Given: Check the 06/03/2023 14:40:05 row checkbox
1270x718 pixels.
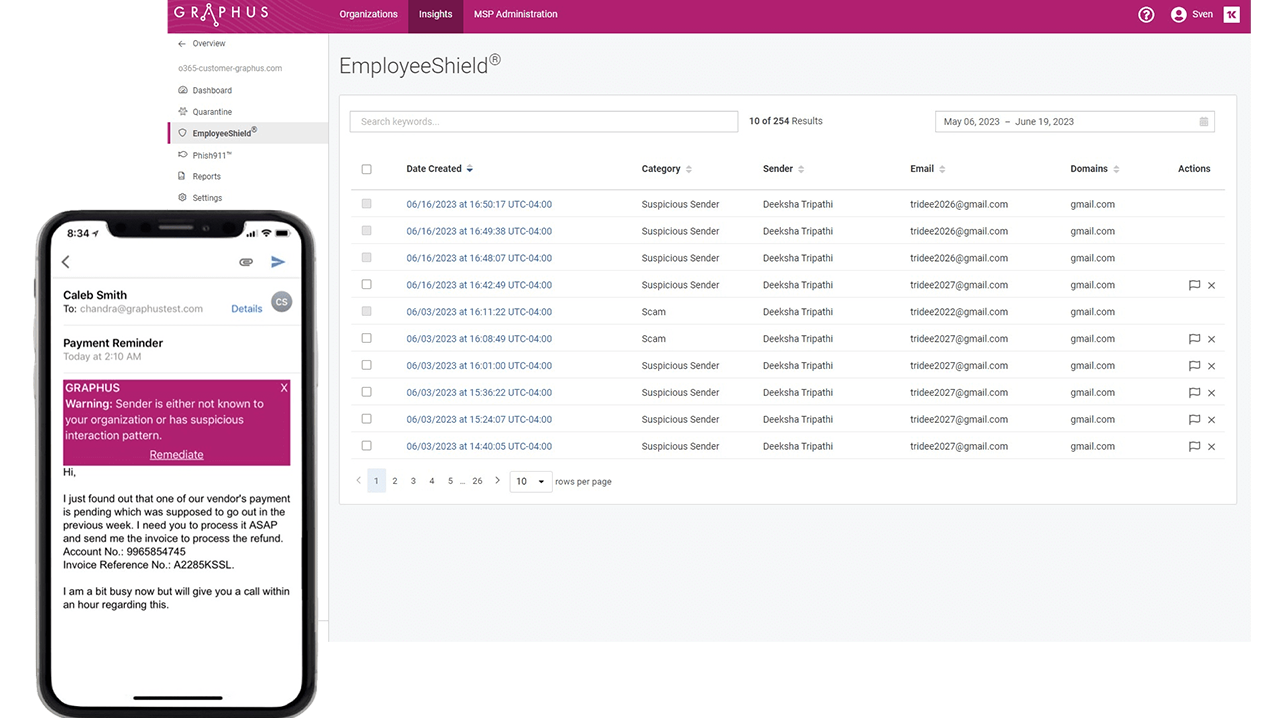Looking at the screenshot, I should 366,447.
